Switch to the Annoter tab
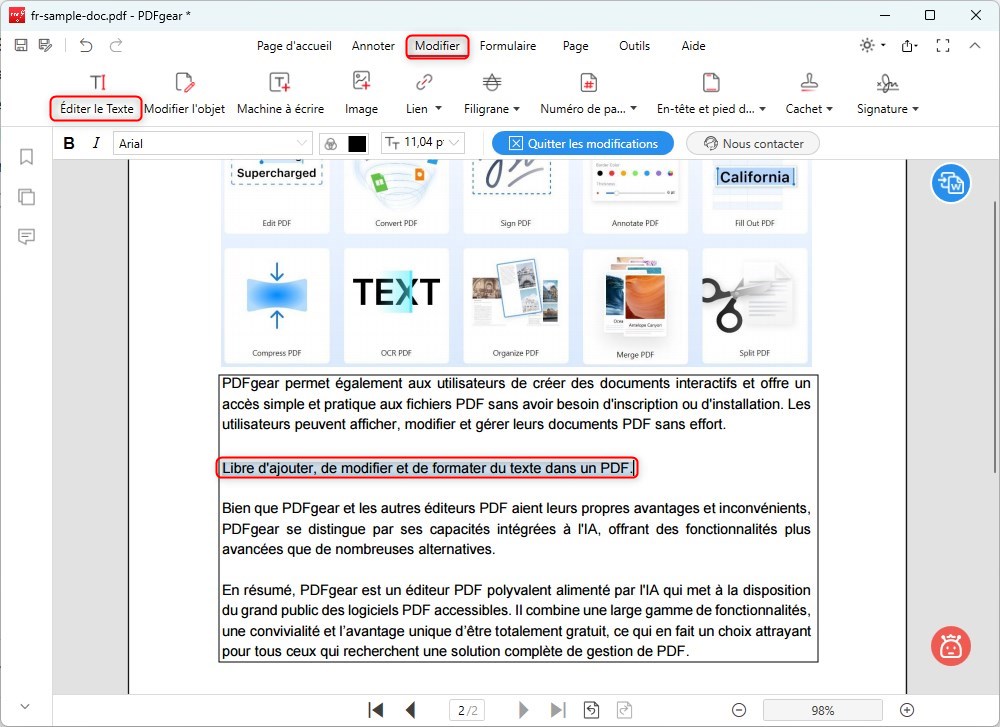This screenshot has height=727, width=1000. point(373,46)
